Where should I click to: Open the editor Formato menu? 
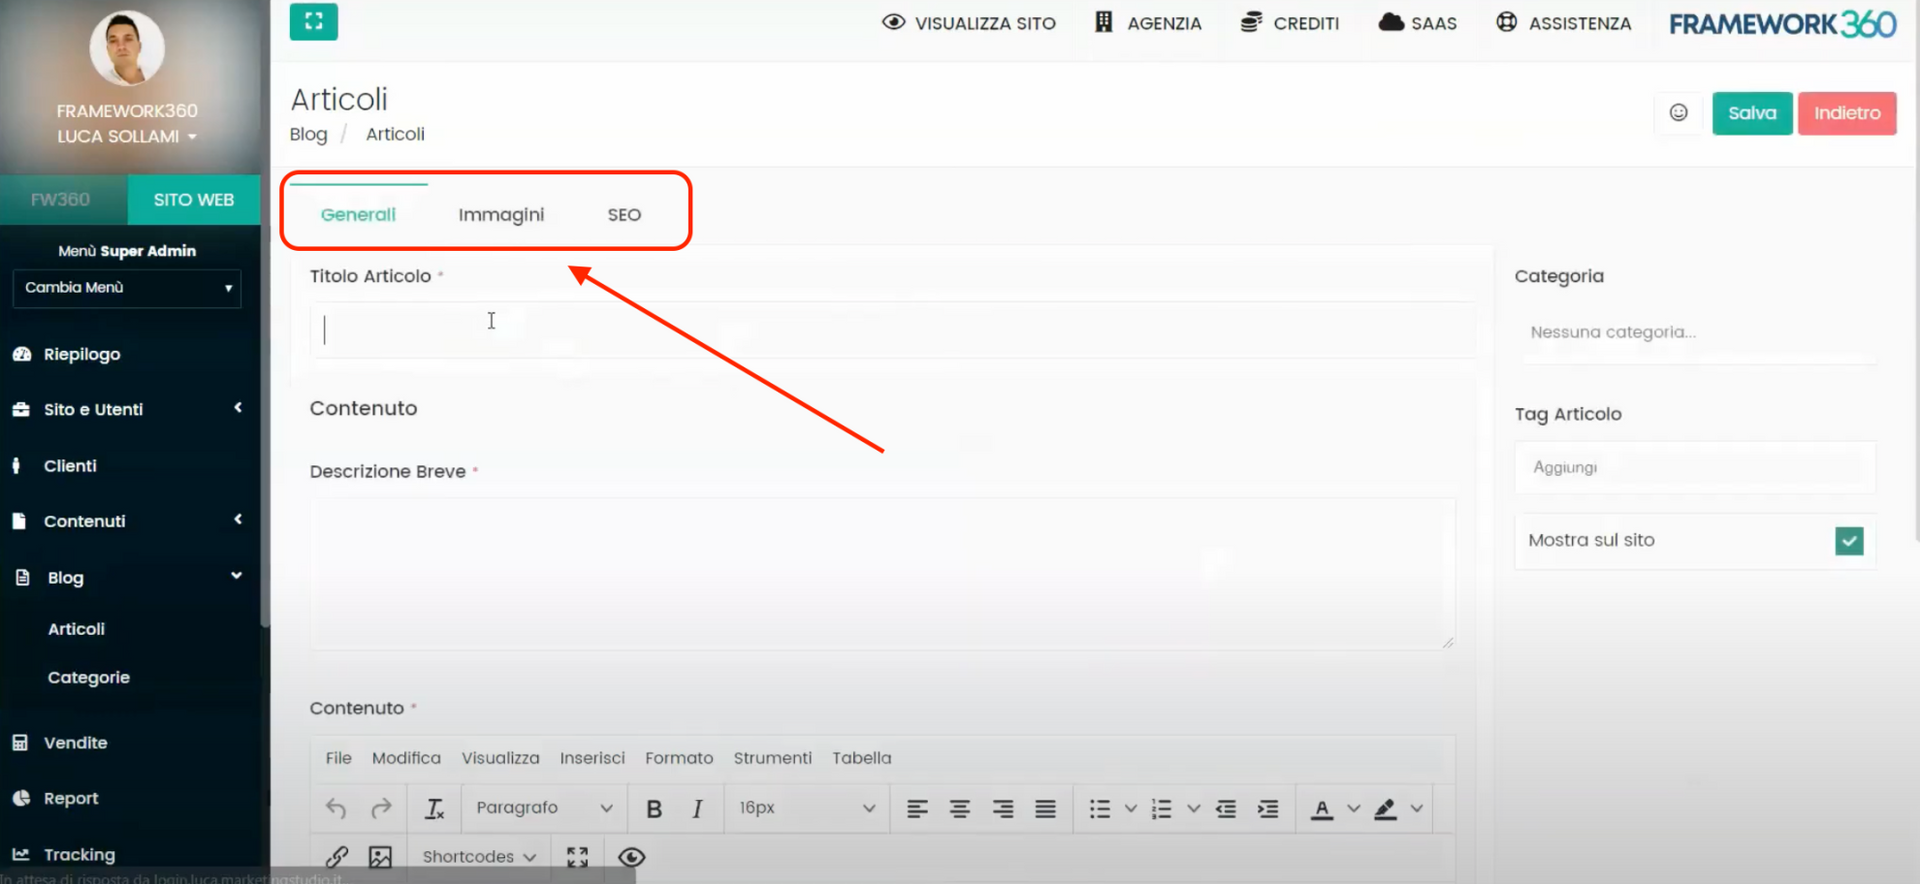679,758
